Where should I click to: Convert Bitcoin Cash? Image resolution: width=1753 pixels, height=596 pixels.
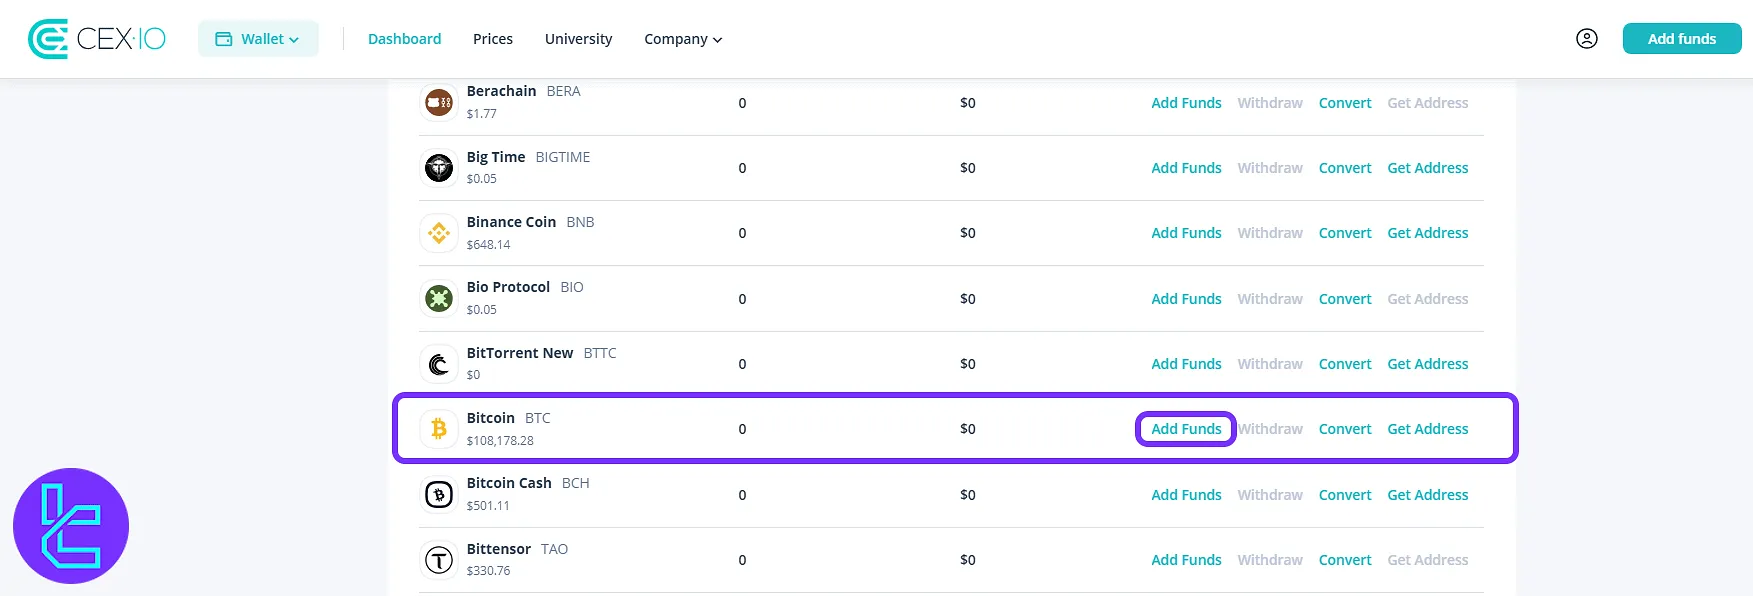click(1345, 495)
